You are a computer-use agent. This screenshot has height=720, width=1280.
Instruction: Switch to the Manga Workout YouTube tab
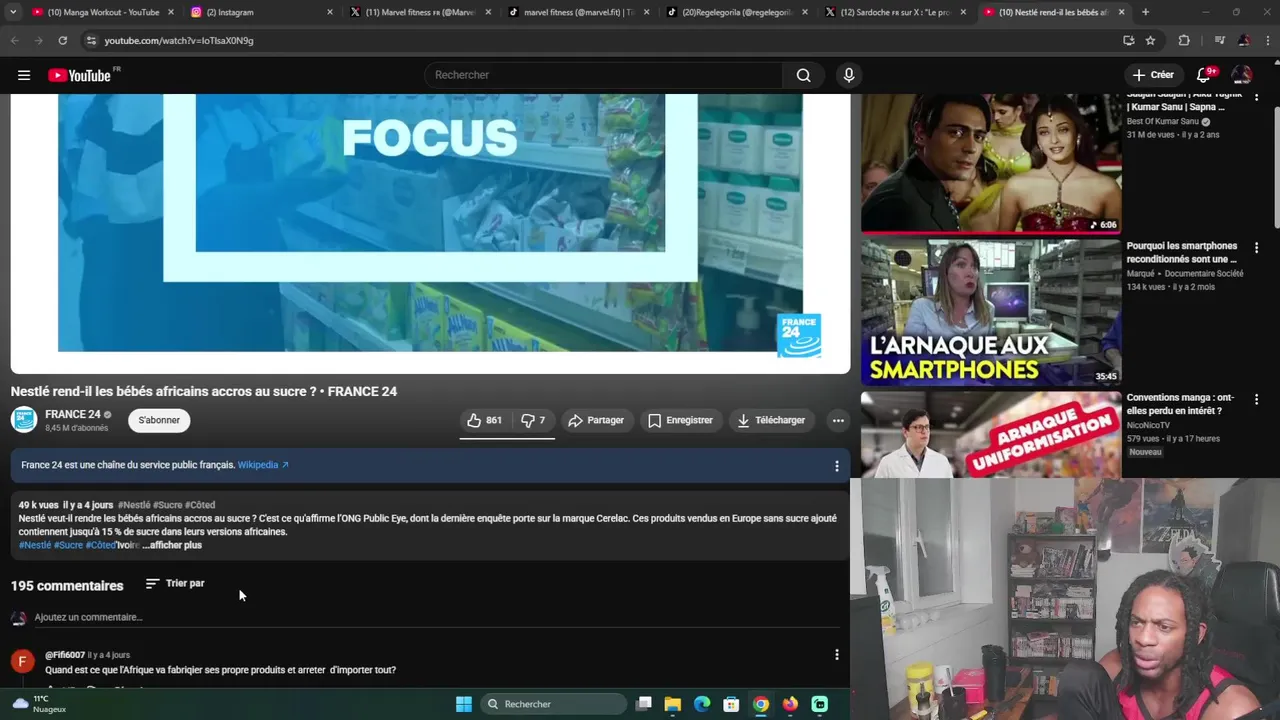click(103, 12)
